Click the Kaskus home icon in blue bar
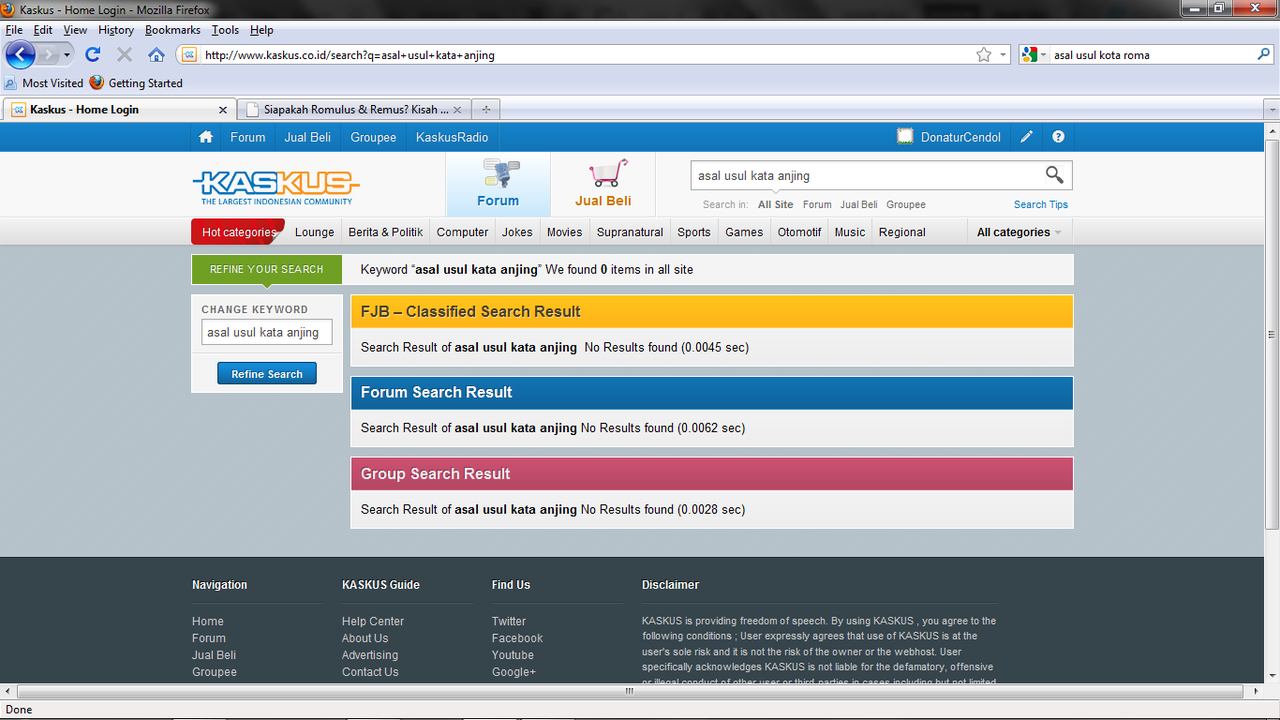The height and width of the screenshot is (720, 1280). pyautogui.click(x=206, y=137)
